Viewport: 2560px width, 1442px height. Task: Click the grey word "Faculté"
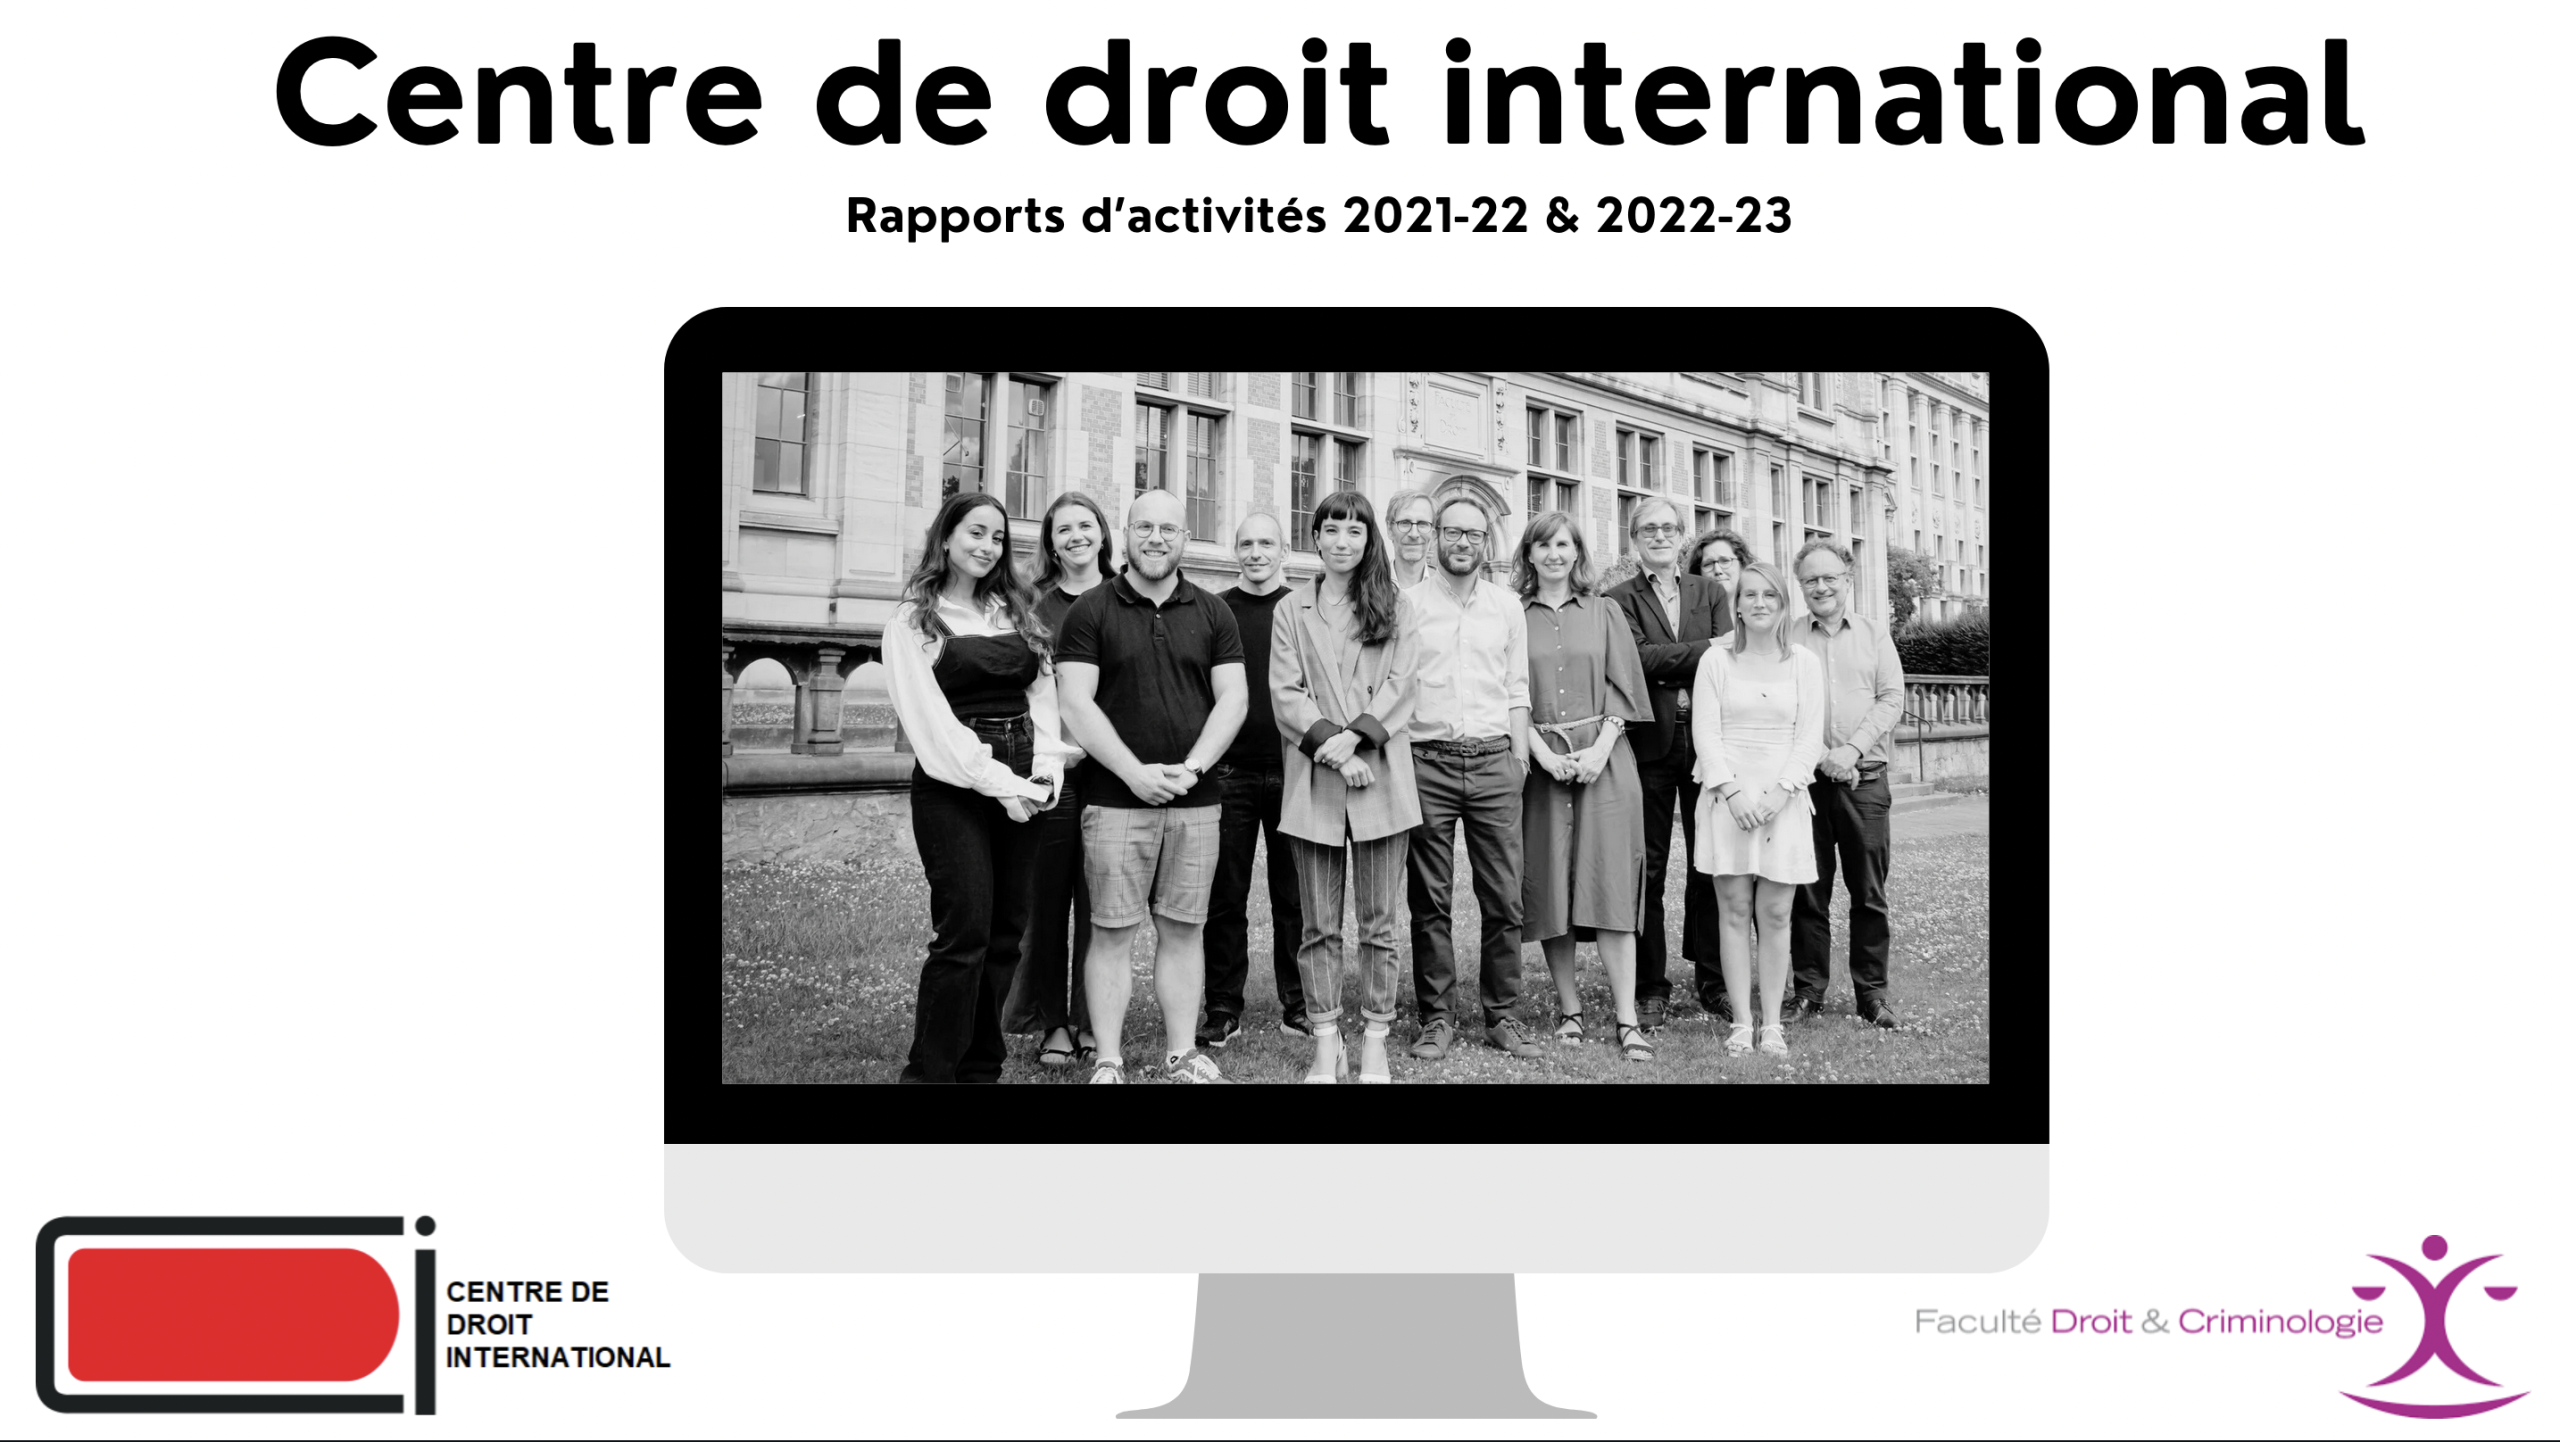[x=1977, y=1322]
